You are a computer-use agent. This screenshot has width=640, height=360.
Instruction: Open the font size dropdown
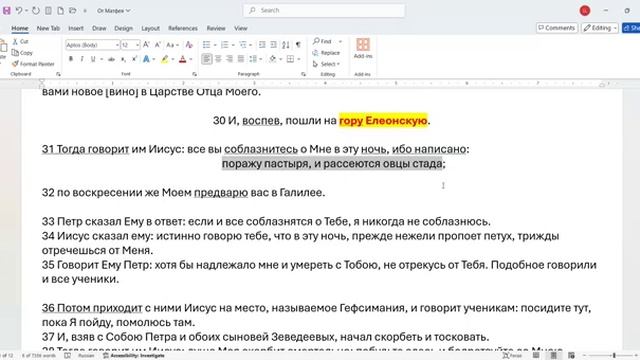[137, 44]
